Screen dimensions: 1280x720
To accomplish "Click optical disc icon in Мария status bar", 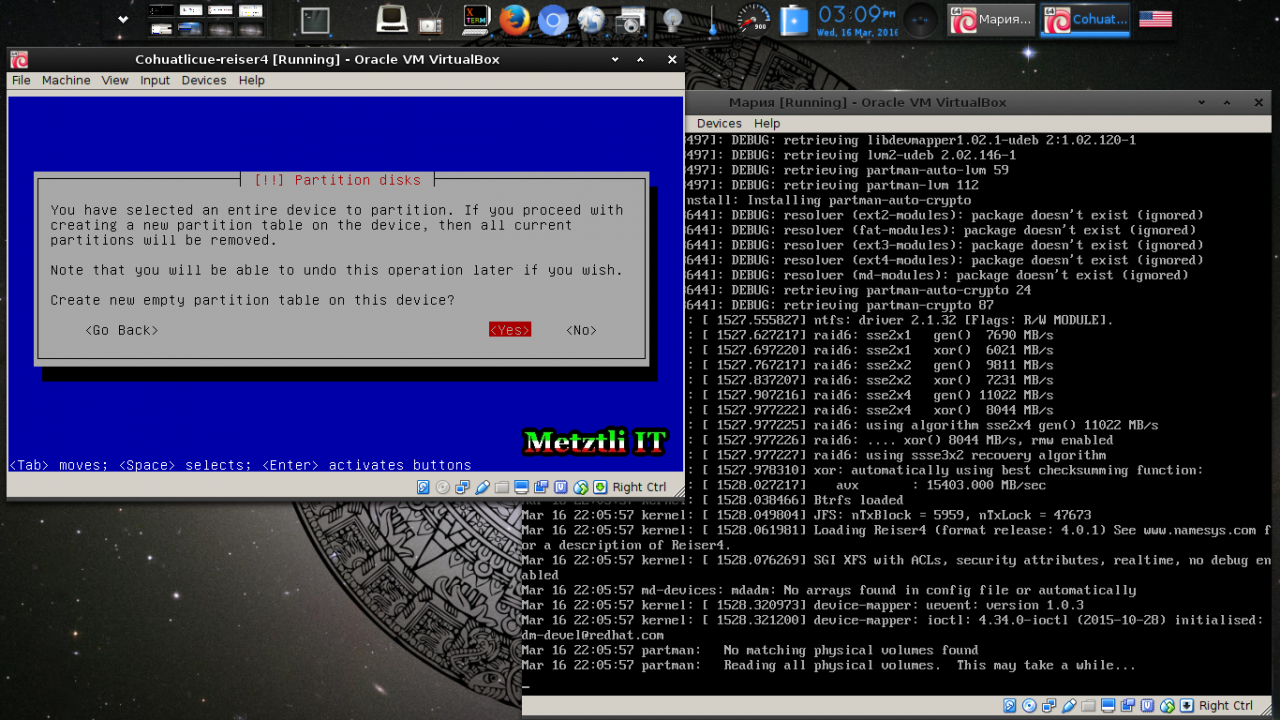I will (1029, 706).
